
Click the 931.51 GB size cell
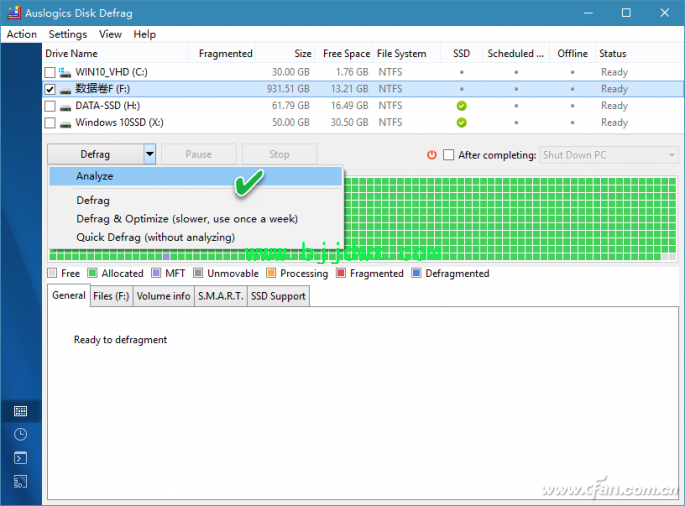point(288,89)
